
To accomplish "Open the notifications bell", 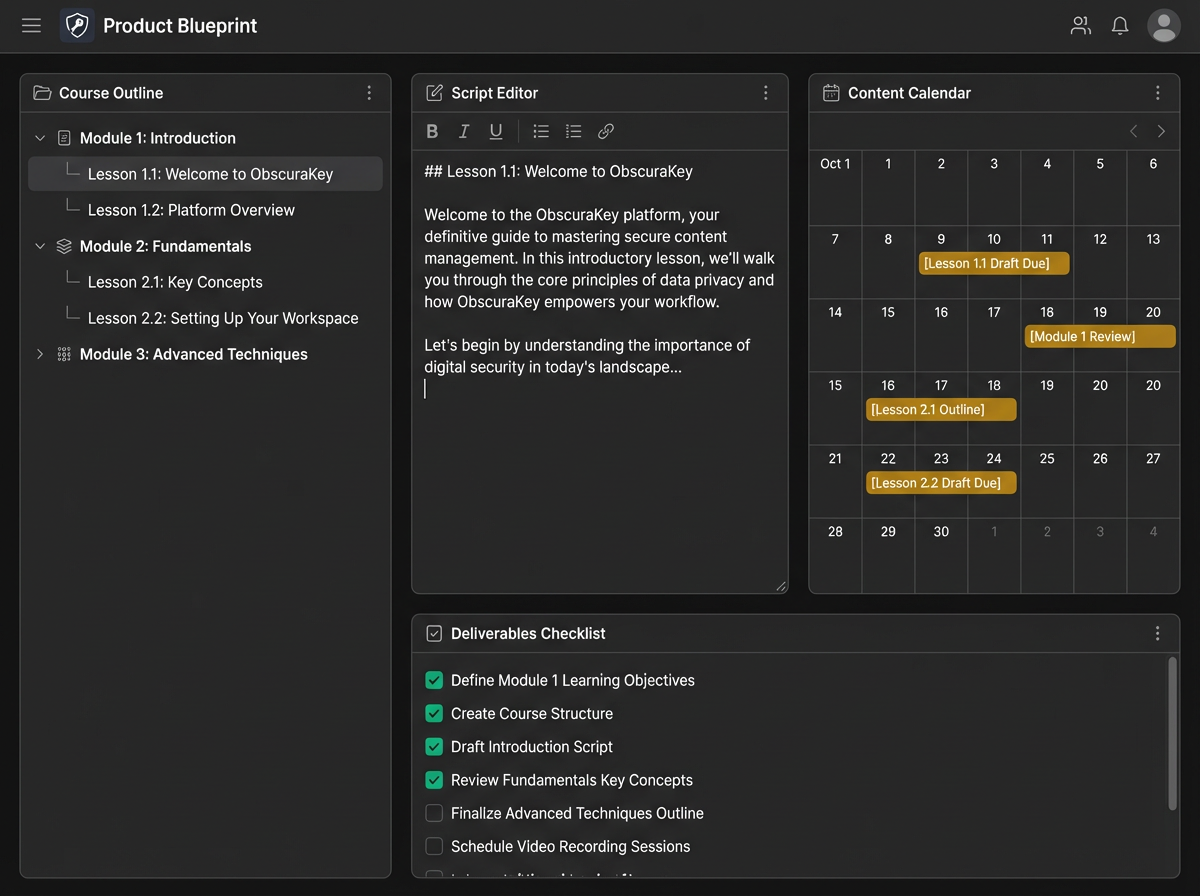I will click(x=1120, y=26).
